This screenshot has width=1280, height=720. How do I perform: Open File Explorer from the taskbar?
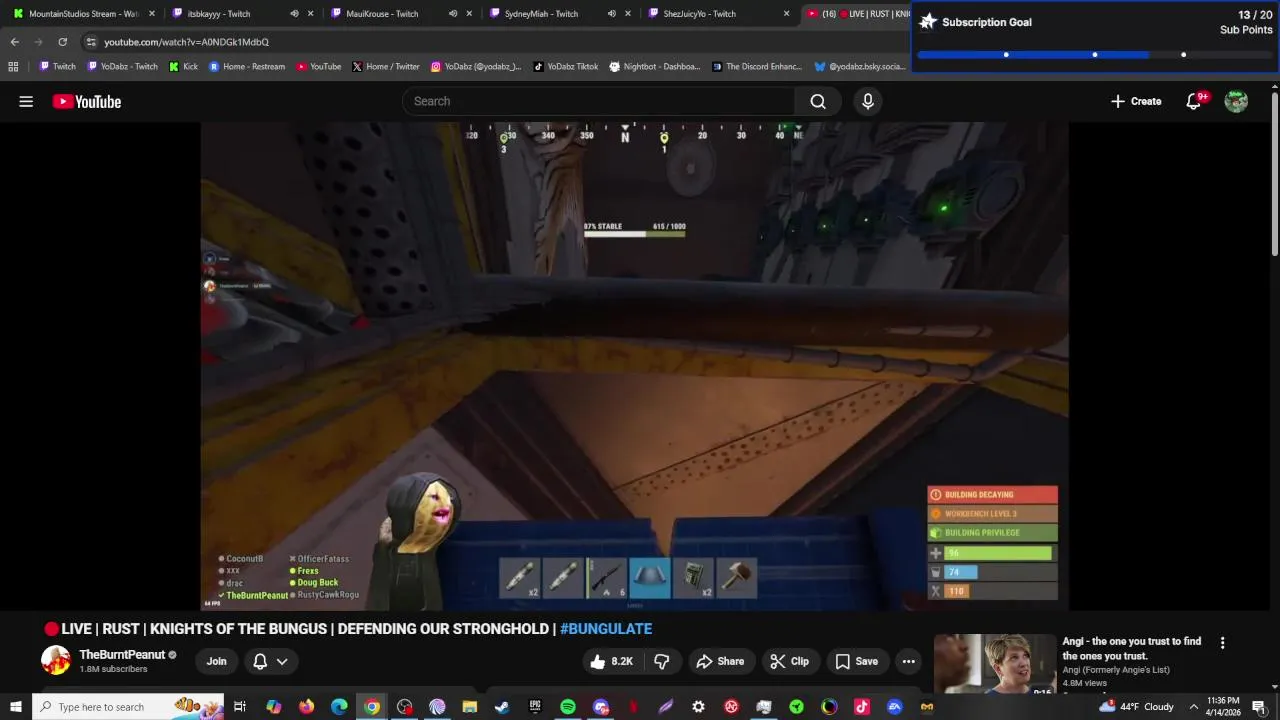click(469, 707)
